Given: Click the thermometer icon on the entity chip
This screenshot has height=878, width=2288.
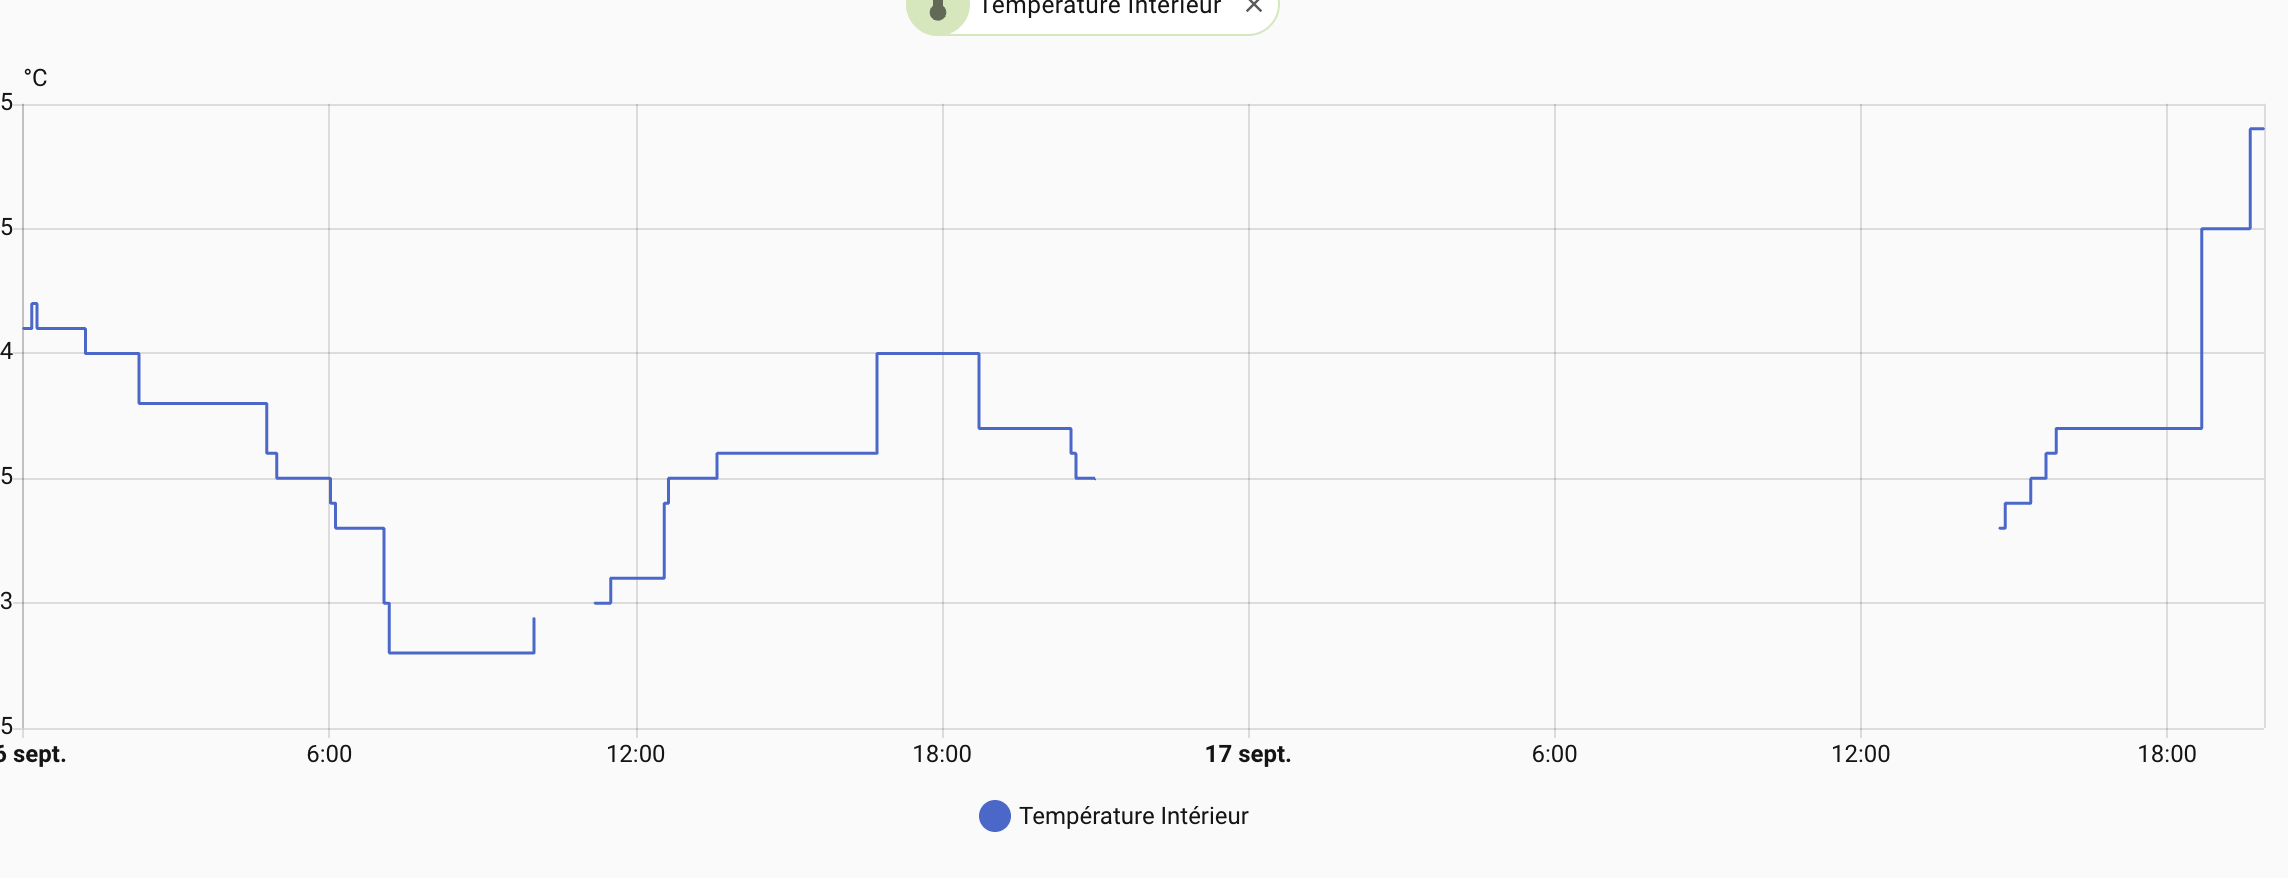Looking at the screenshot, I should point(937,10).
